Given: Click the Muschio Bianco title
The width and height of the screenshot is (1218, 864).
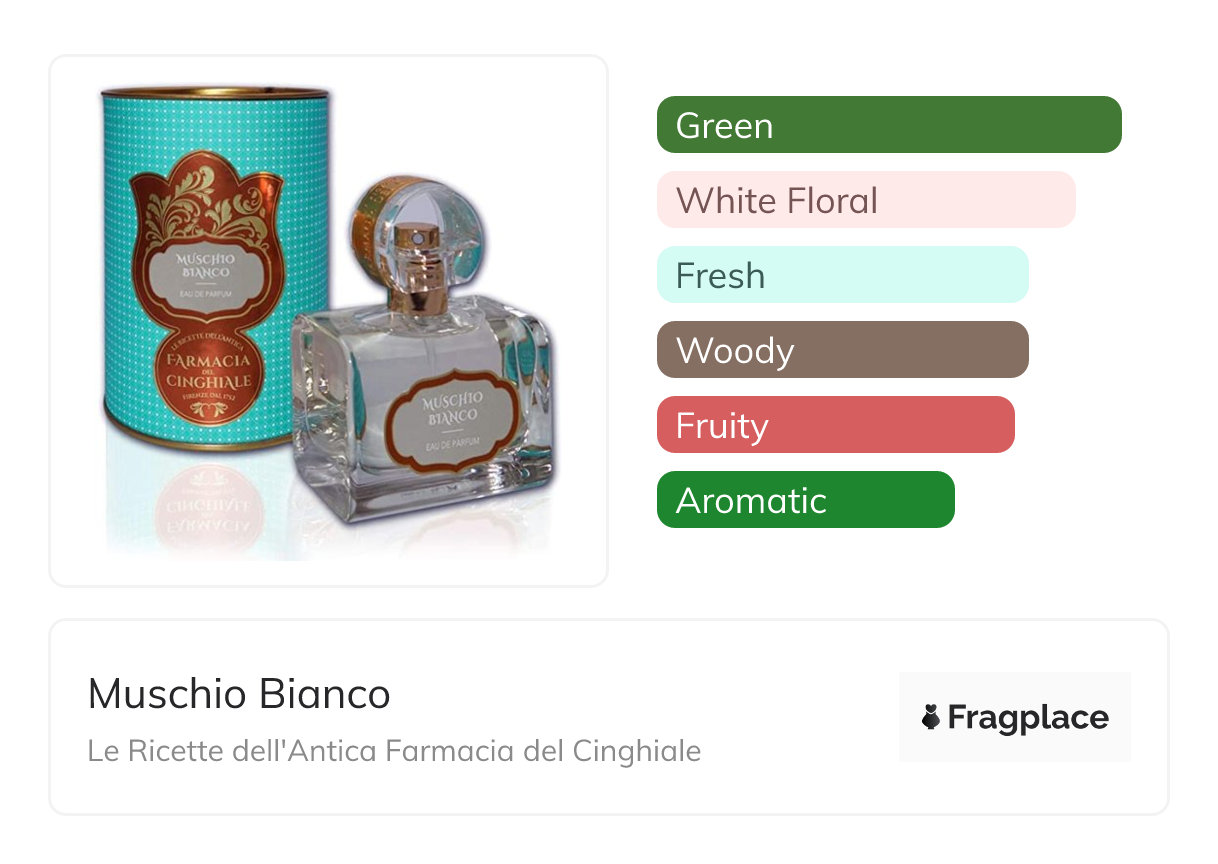Looking at the screenshot, I should tap(239, 694).
